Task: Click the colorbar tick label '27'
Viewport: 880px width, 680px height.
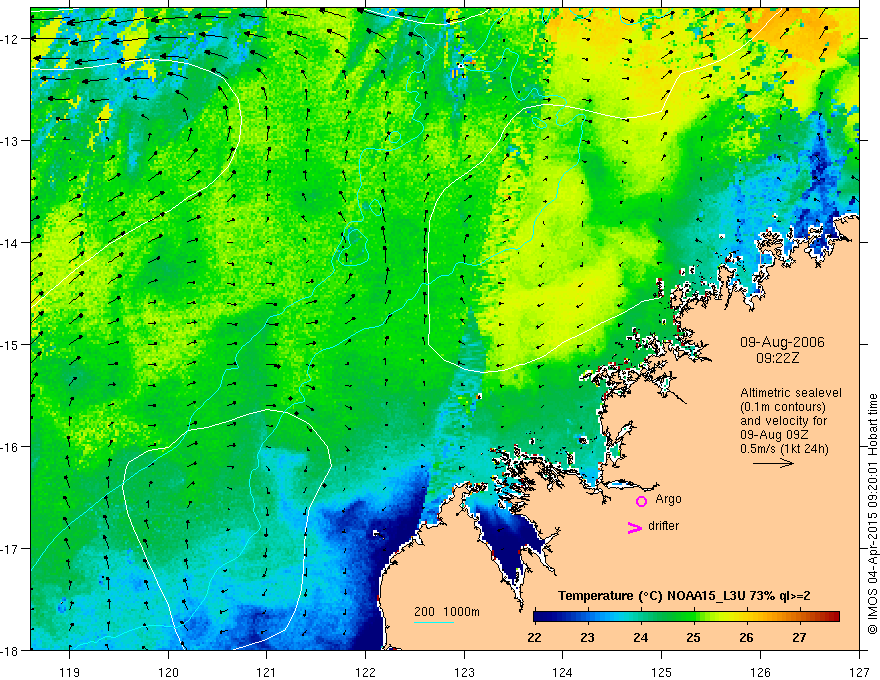Action: 799,637
